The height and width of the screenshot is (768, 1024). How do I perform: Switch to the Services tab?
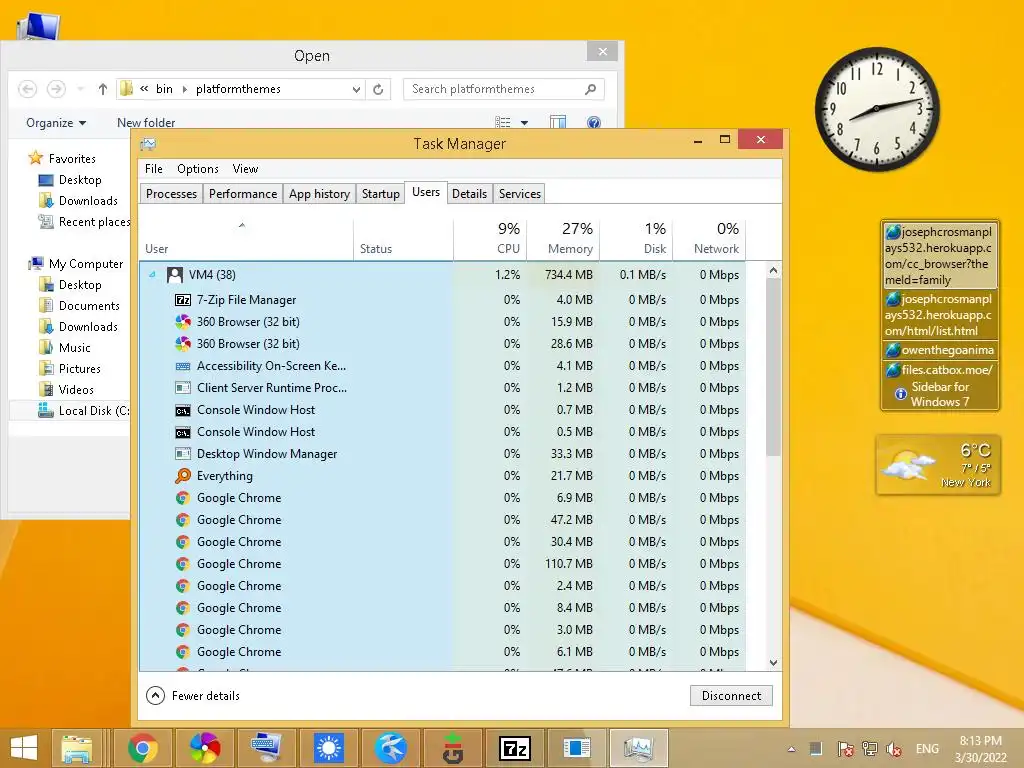coord(520,194)
